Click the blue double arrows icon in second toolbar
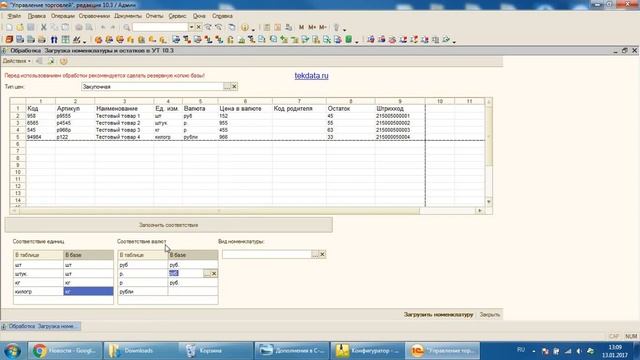This screenshot has width=640, height=360. coord(54,40)
